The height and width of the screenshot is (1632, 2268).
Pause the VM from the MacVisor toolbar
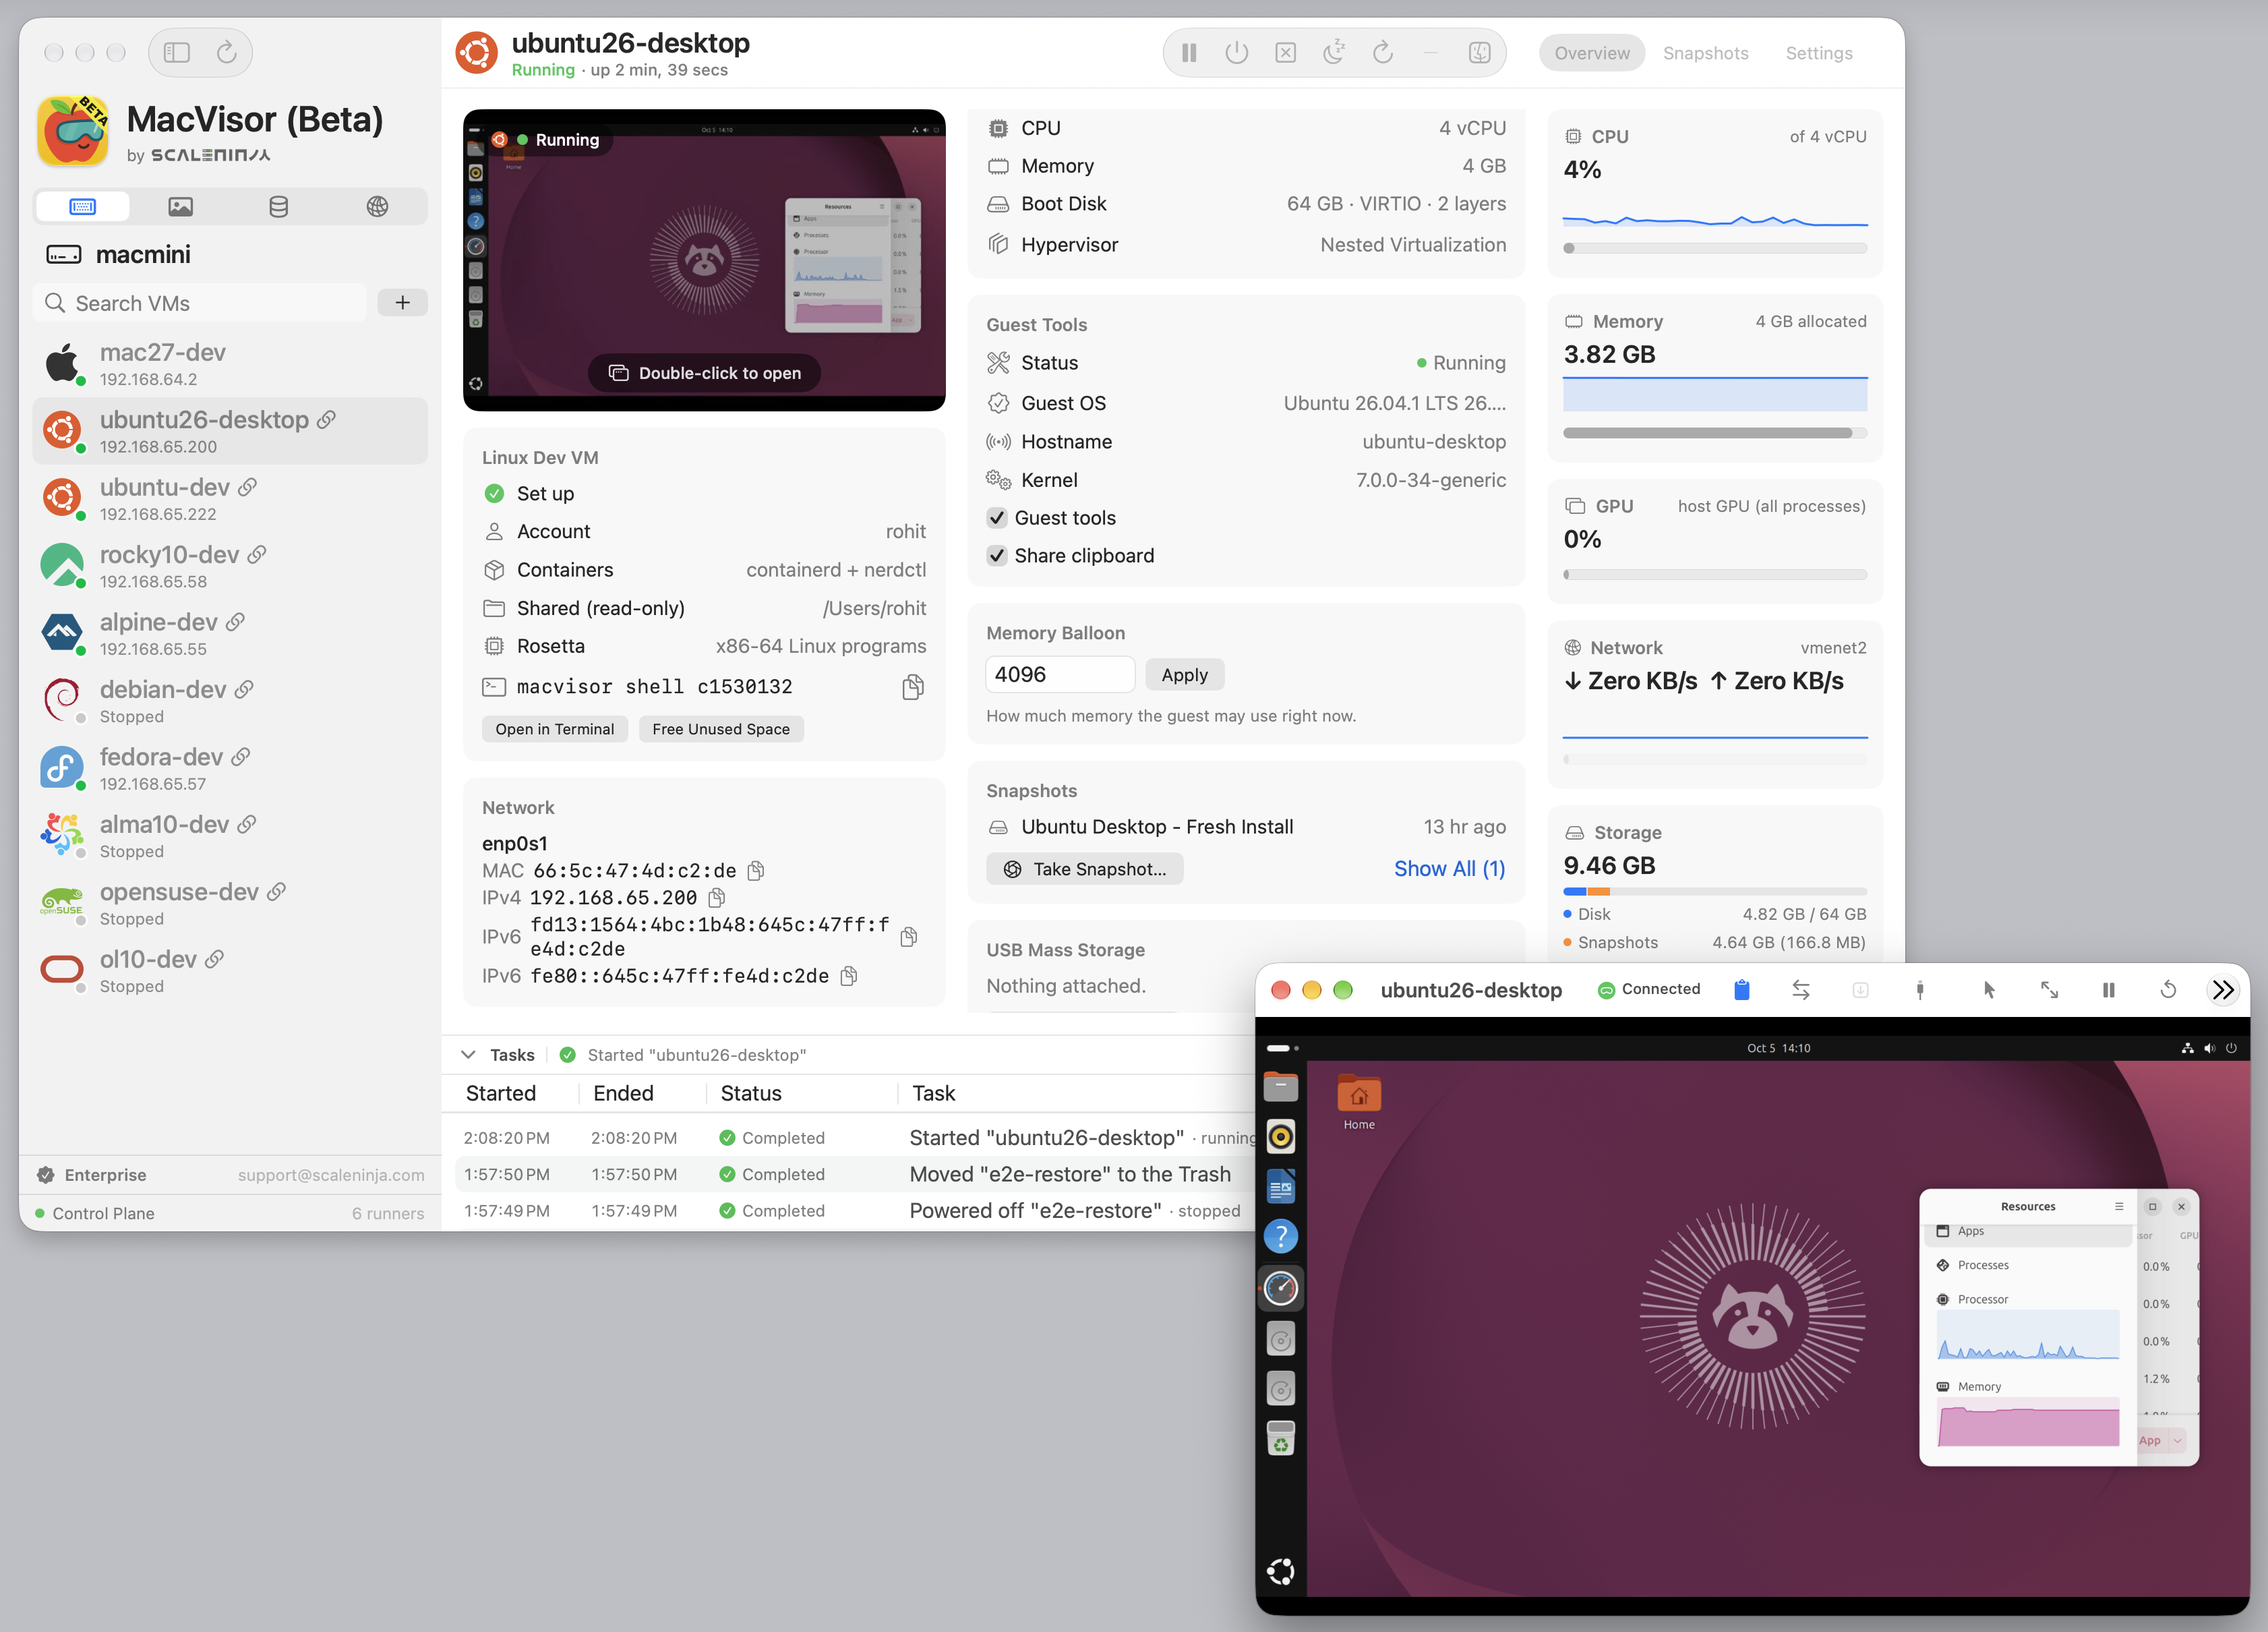click(1189, 53)
